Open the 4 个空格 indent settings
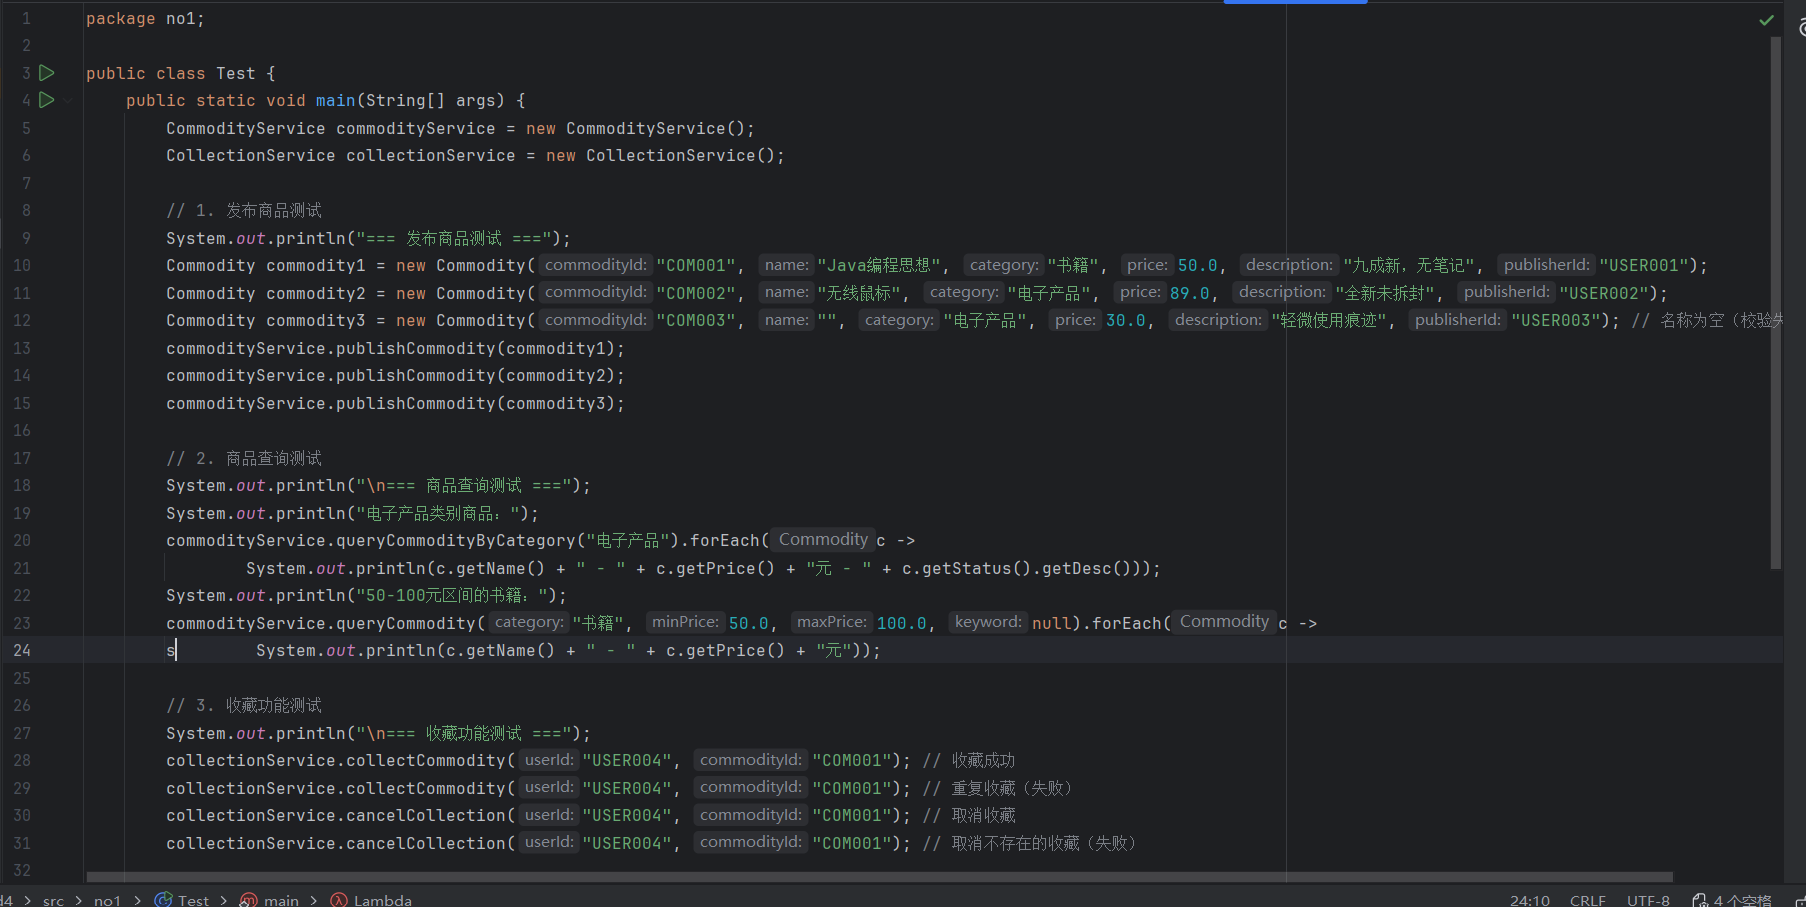Viewport: 1806px width, 907px height. pyautogui.click(x=1742, y=900)
